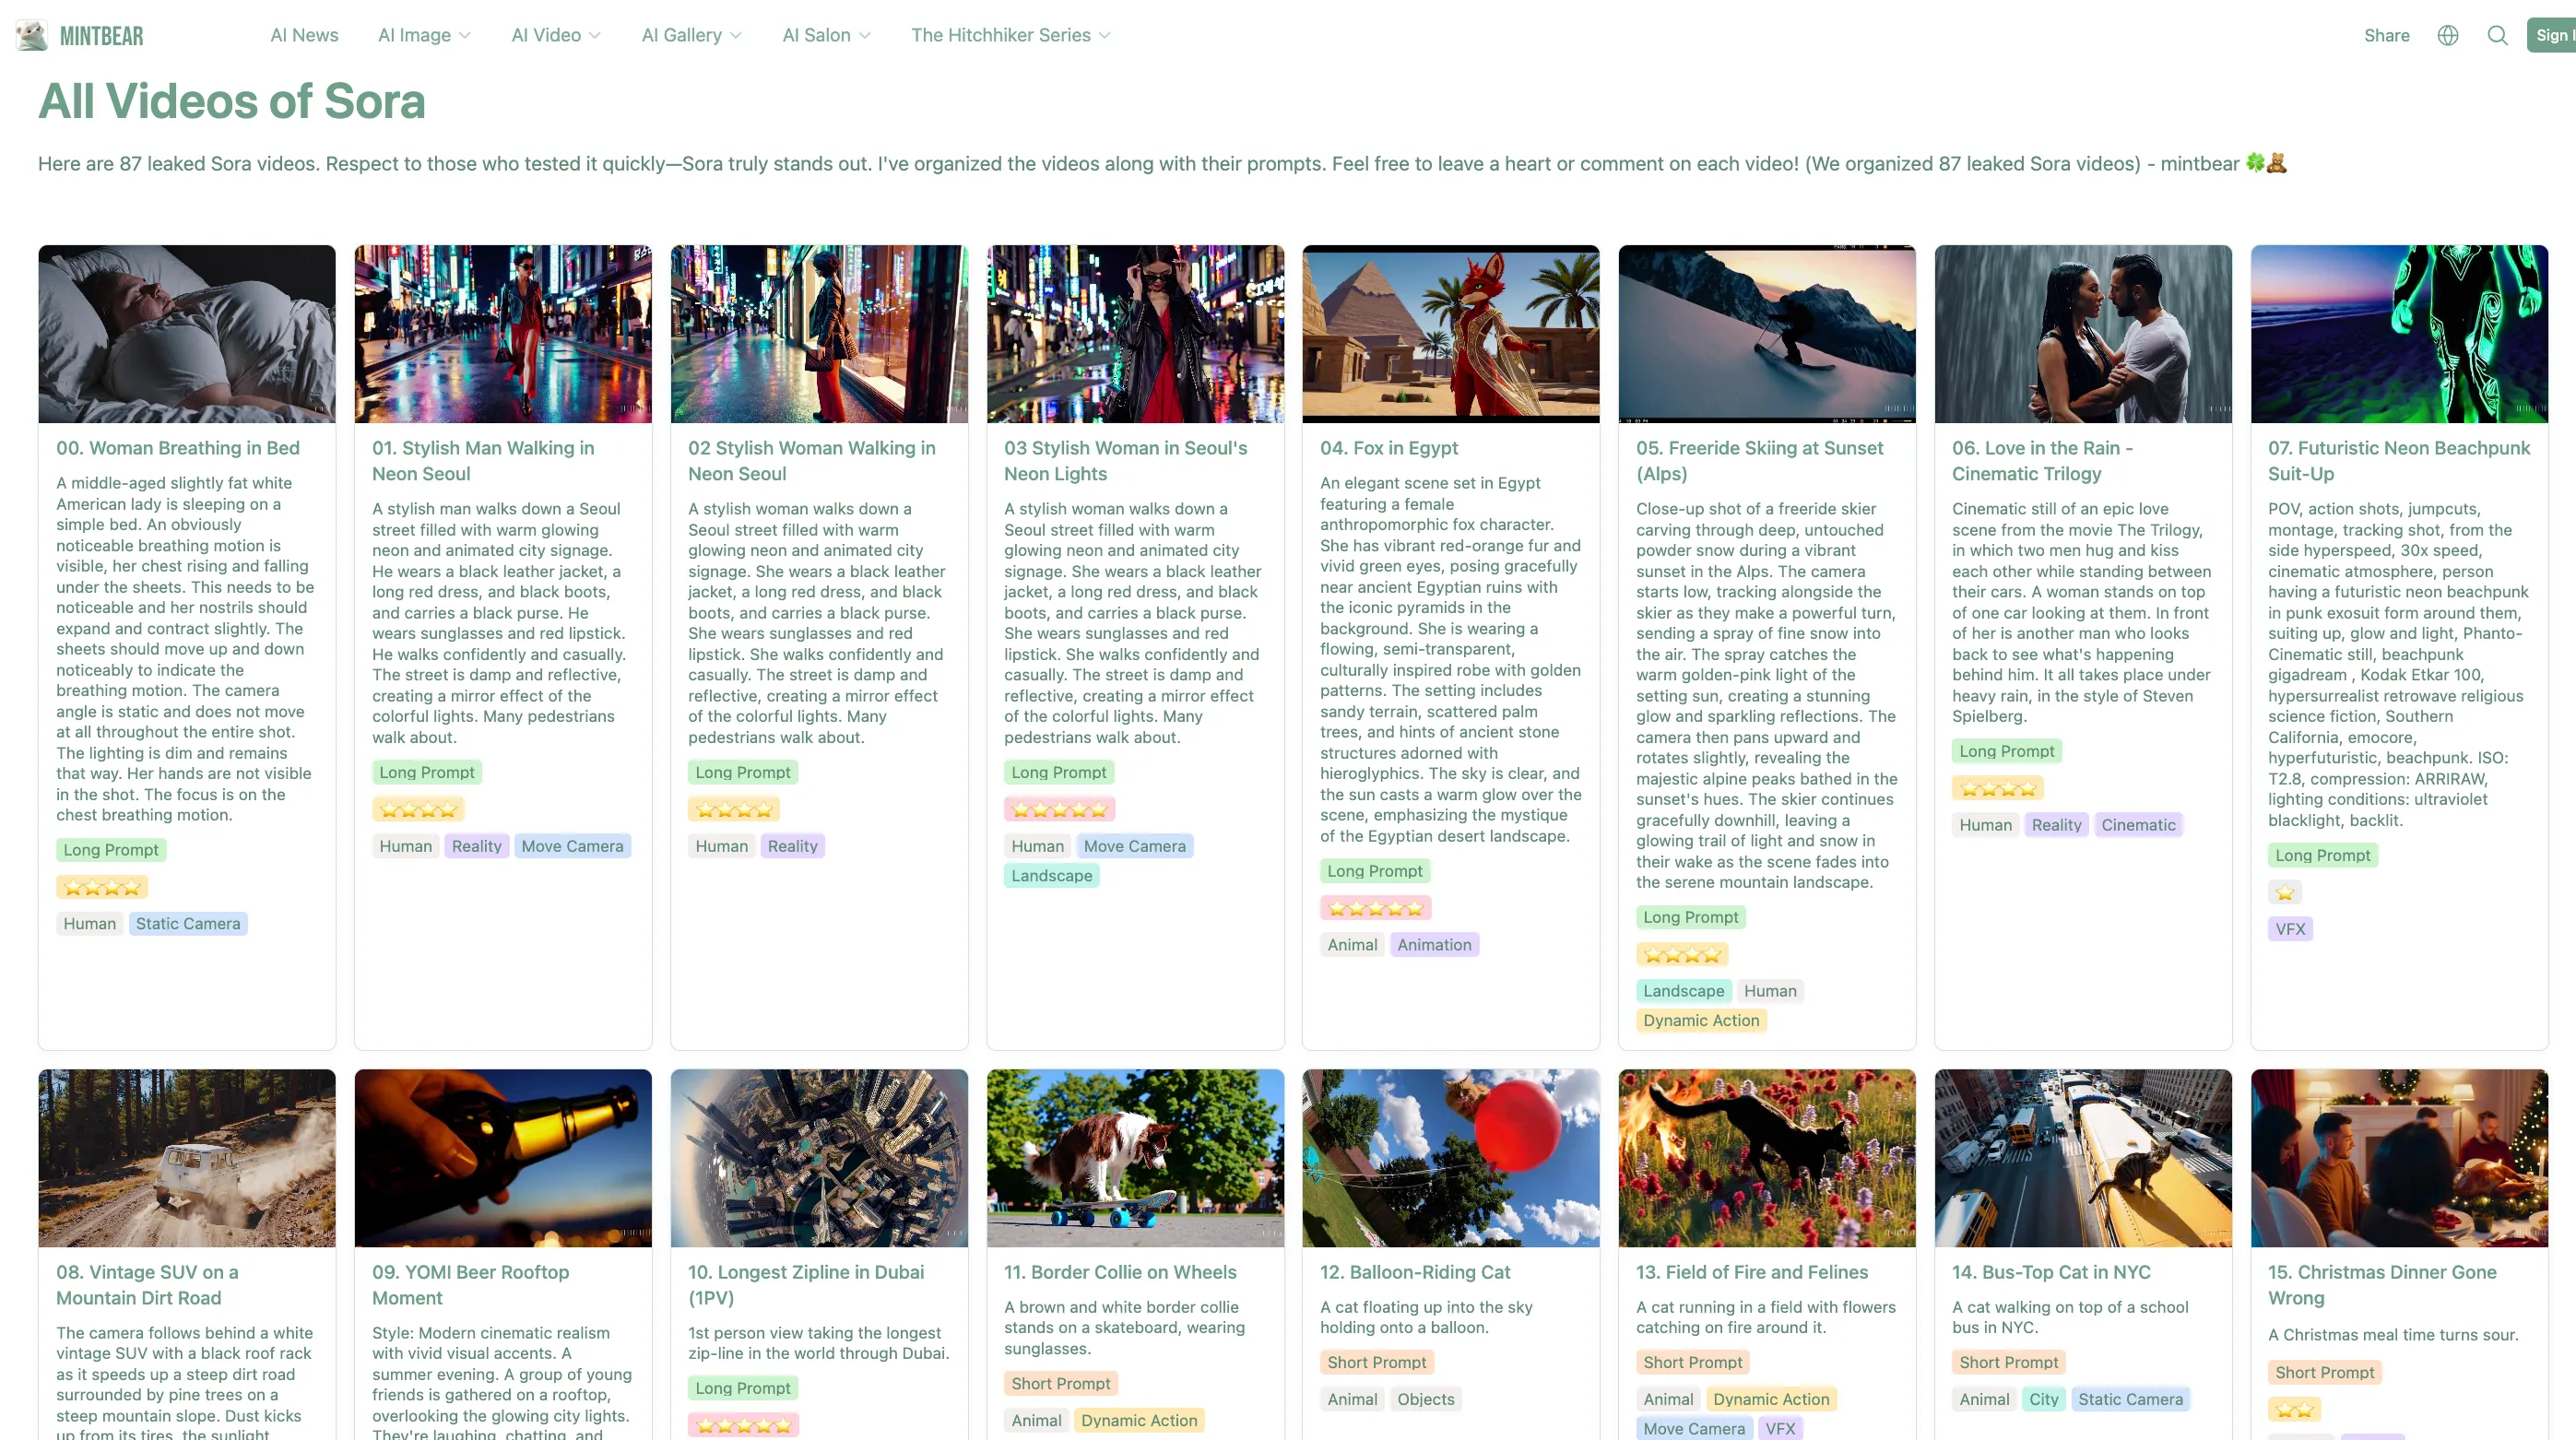Click the single star rating on Neon Beachpunk card
Screen dimensions: 2576x1440
click(x=2284, y=892)
